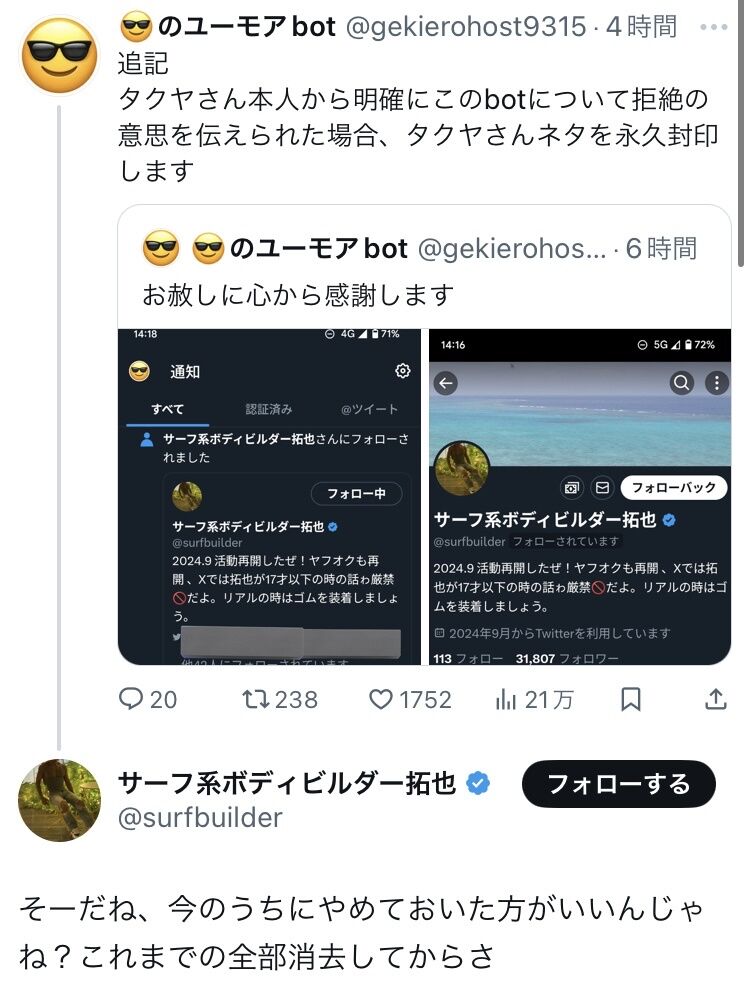Open the three-dot more options menu
The image size is (750, 985).
pos(714,26)
